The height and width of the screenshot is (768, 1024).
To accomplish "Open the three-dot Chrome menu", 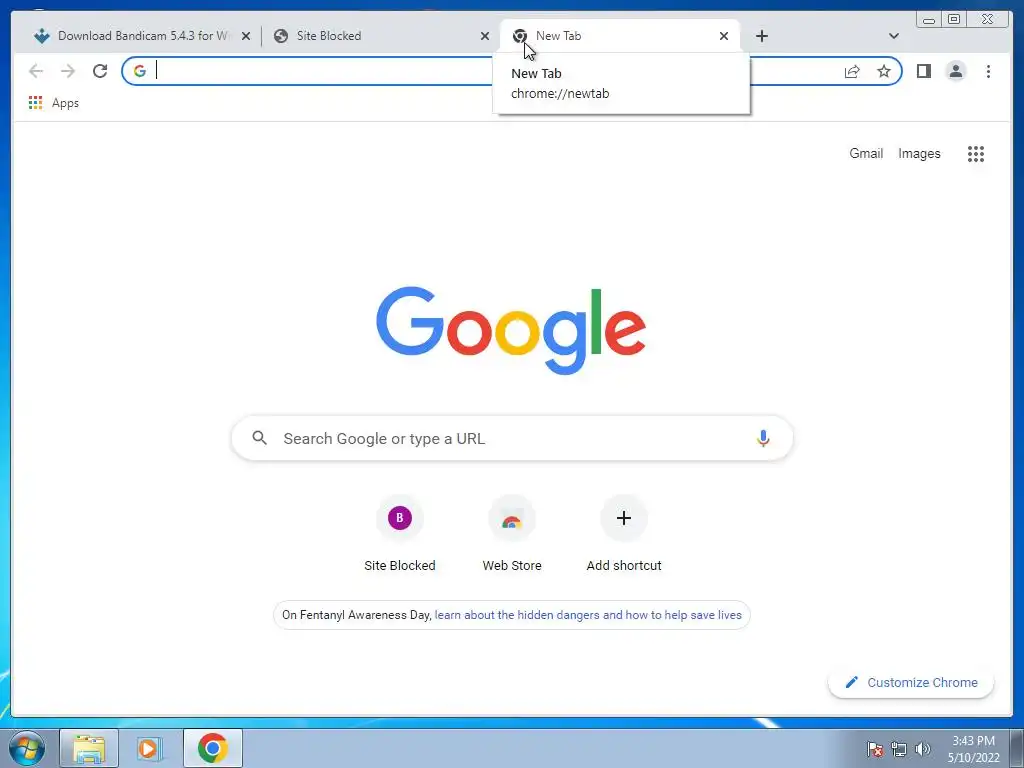I will [988, 71].
